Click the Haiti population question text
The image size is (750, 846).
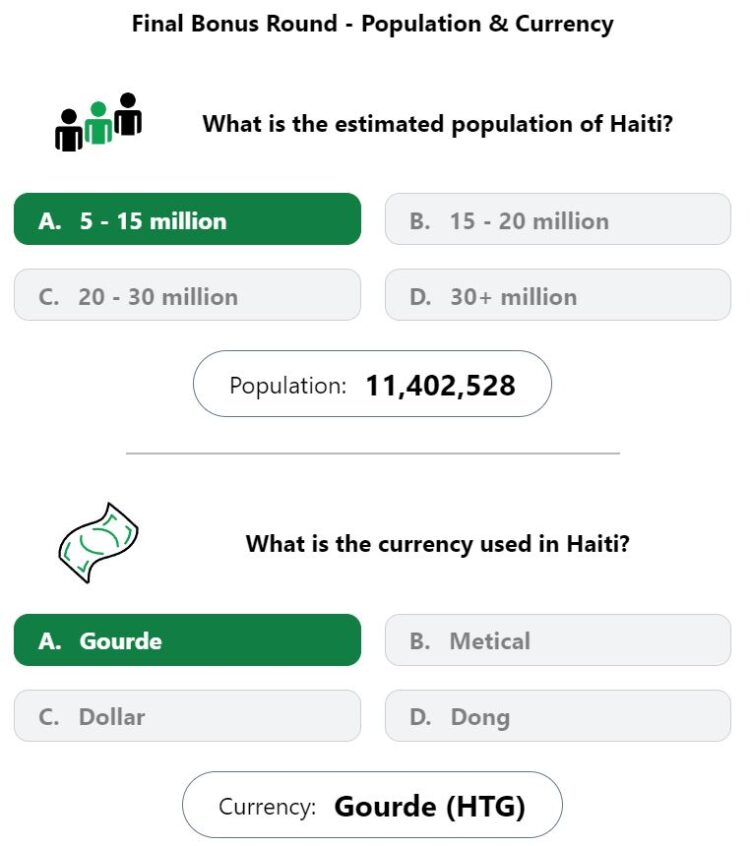click(x=438, y=124)
